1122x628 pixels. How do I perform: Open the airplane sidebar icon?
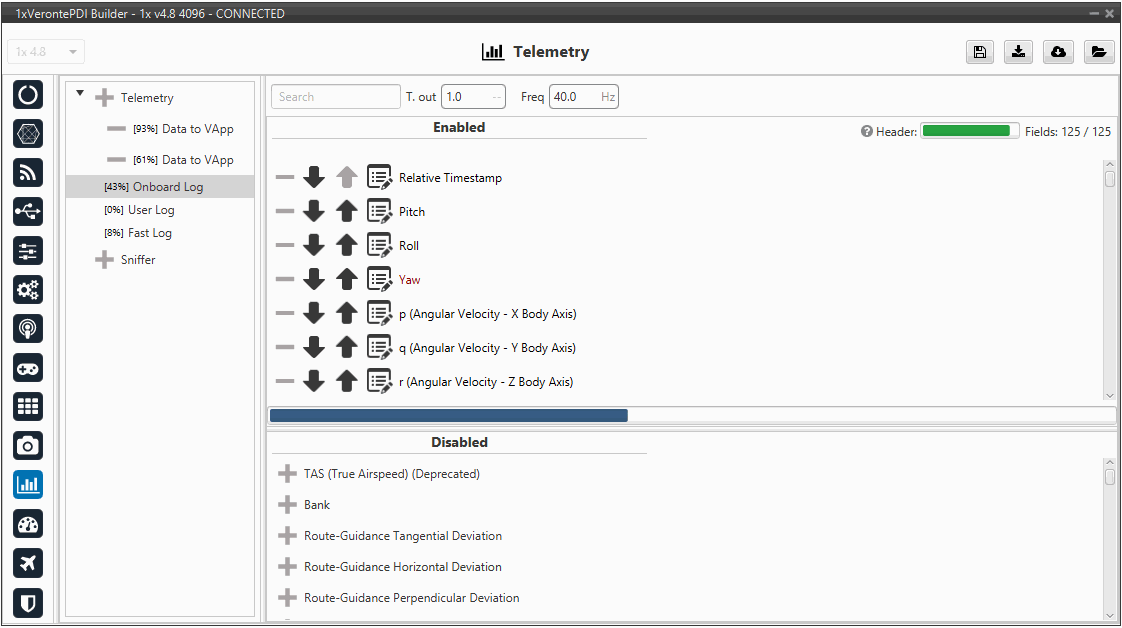pos(28,563)
